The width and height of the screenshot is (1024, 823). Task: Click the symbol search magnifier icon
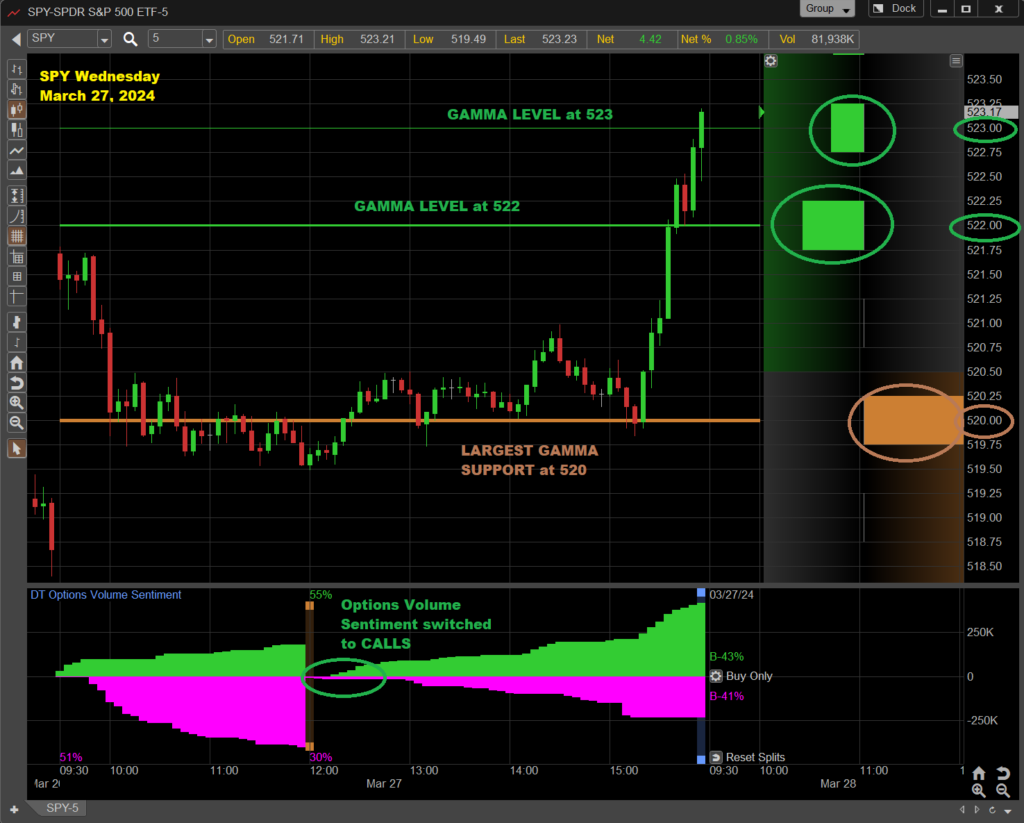click(x=130, y=39)
